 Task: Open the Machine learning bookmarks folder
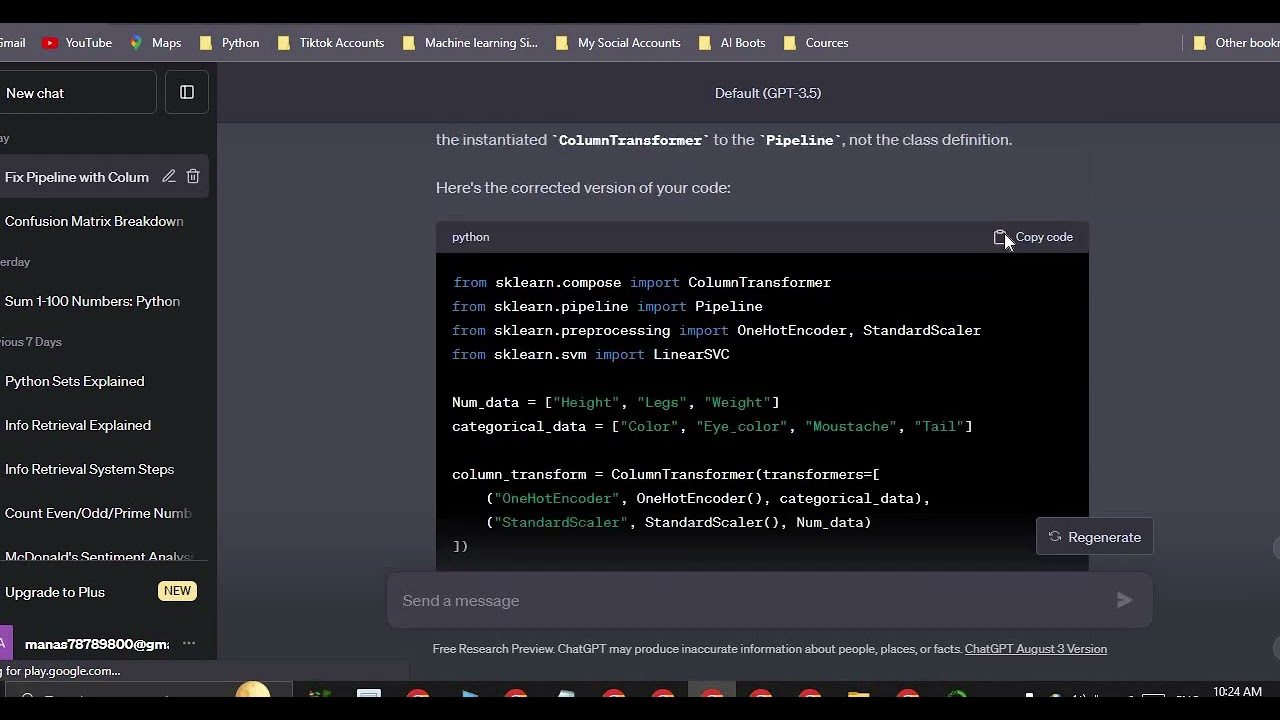point(470,43)
